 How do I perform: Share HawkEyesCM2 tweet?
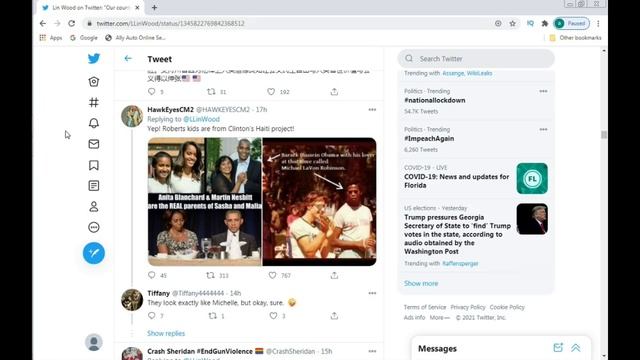point(334,276)
